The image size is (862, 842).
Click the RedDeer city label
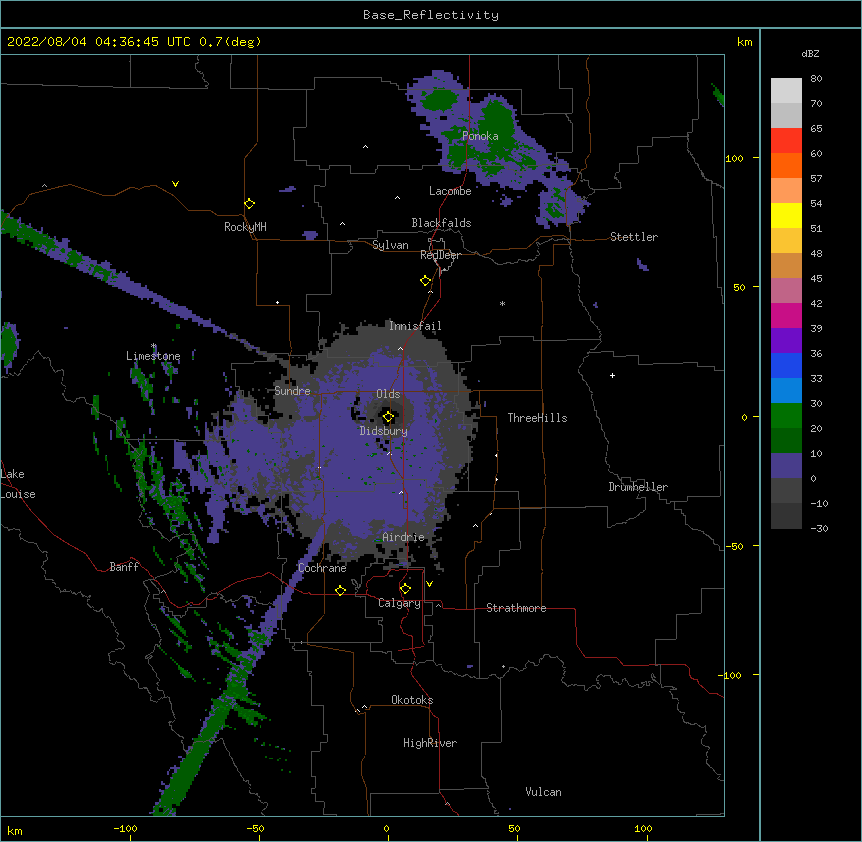coord(440,255)
